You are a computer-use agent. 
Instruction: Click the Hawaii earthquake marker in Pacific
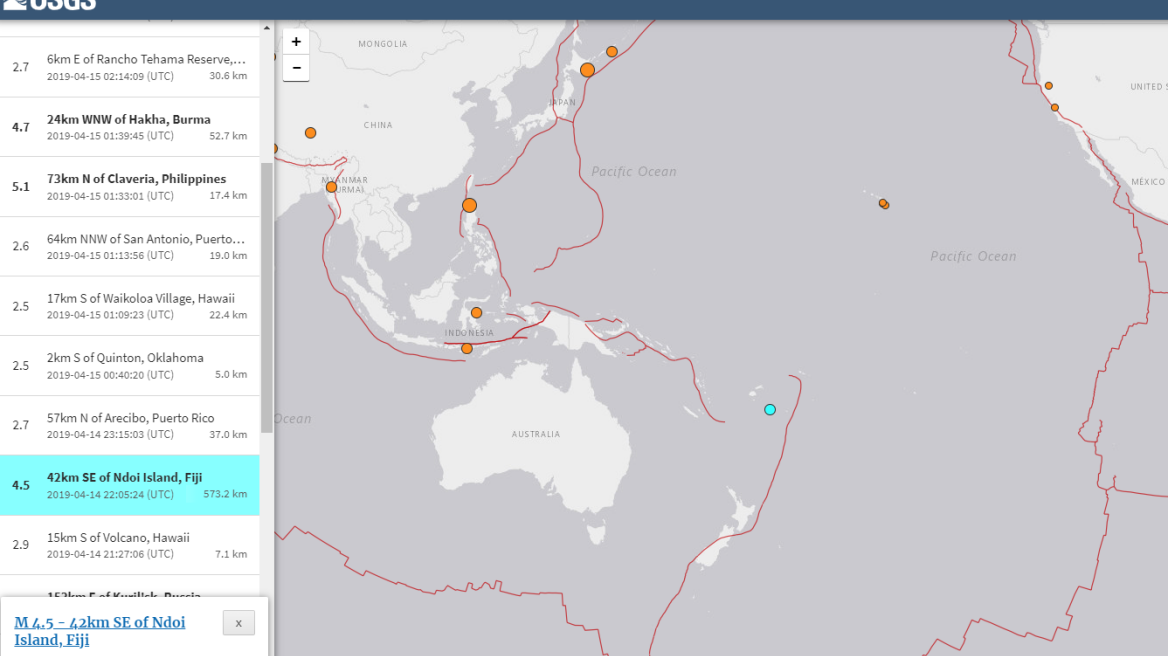pos(883,203)
